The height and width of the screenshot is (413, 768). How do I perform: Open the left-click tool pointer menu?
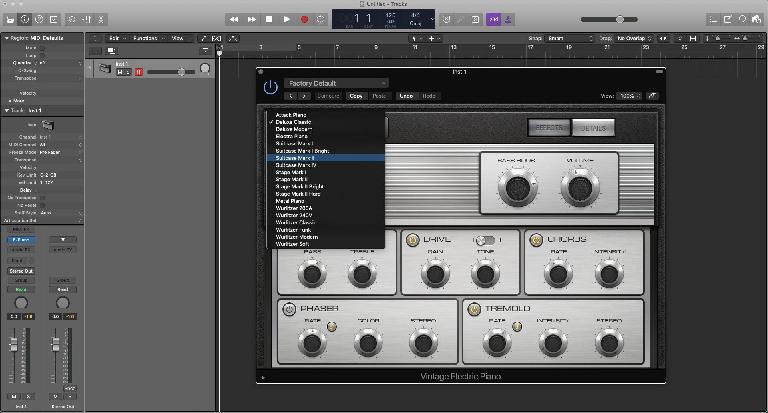415,38
